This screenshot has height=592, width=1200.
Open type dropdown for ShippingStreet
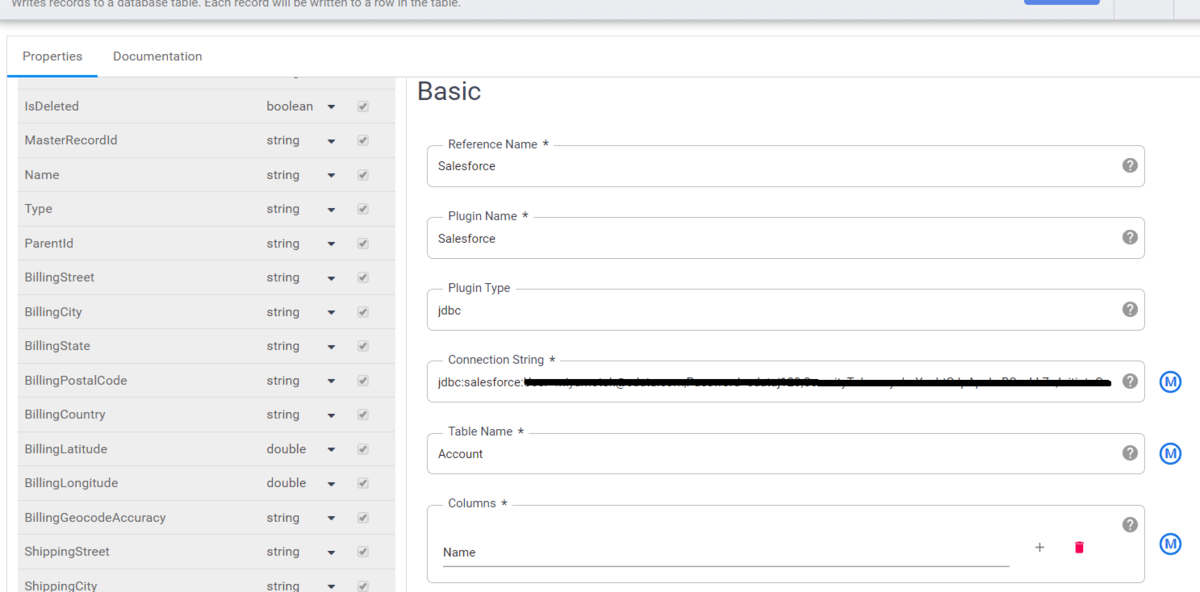(x=301, y=552)
